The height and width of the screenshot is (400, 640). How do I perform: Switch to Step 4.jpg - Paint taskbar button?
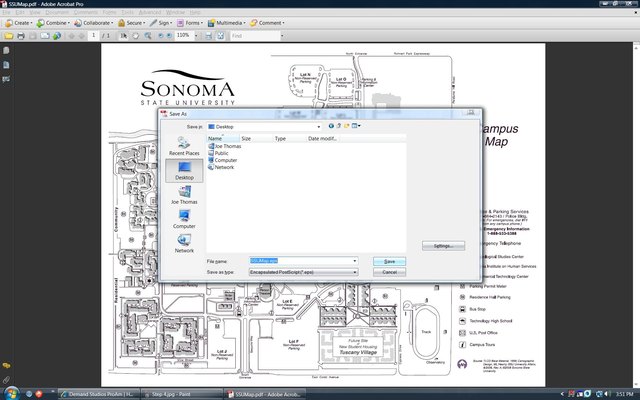click(x=182, y=394)
